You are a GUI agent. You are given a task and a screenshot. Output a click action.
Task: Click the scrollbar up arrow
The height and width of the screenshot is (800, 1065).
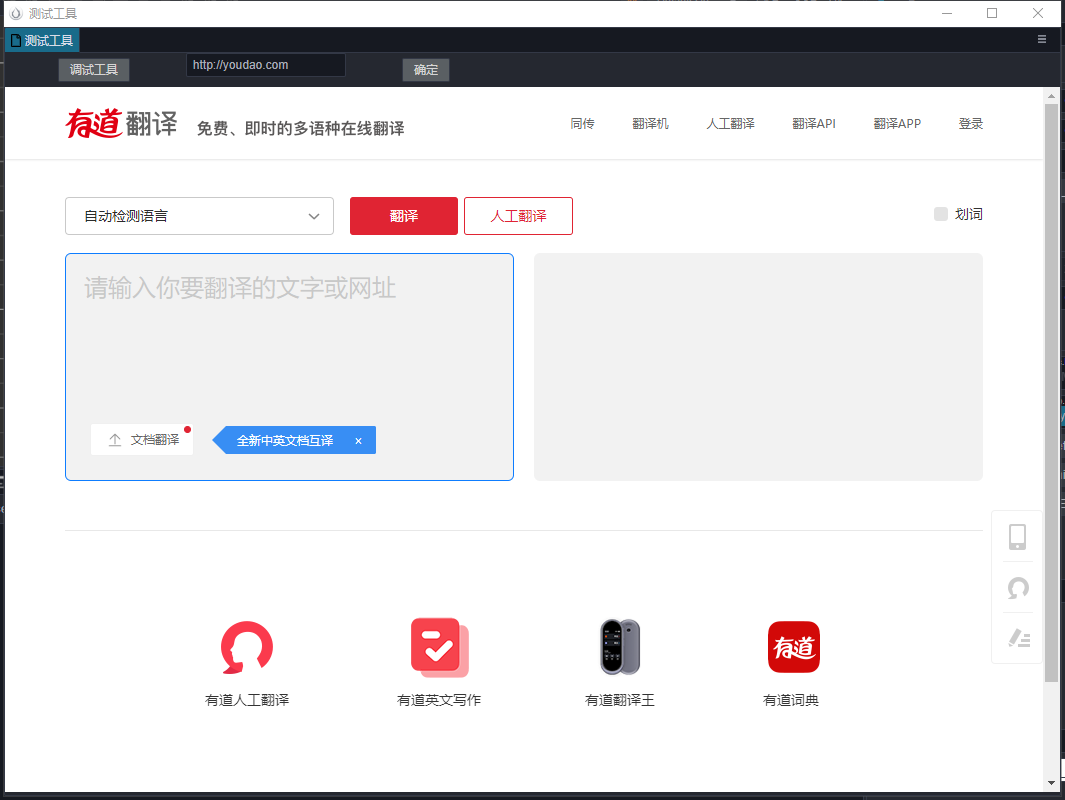click(1051, 96)
